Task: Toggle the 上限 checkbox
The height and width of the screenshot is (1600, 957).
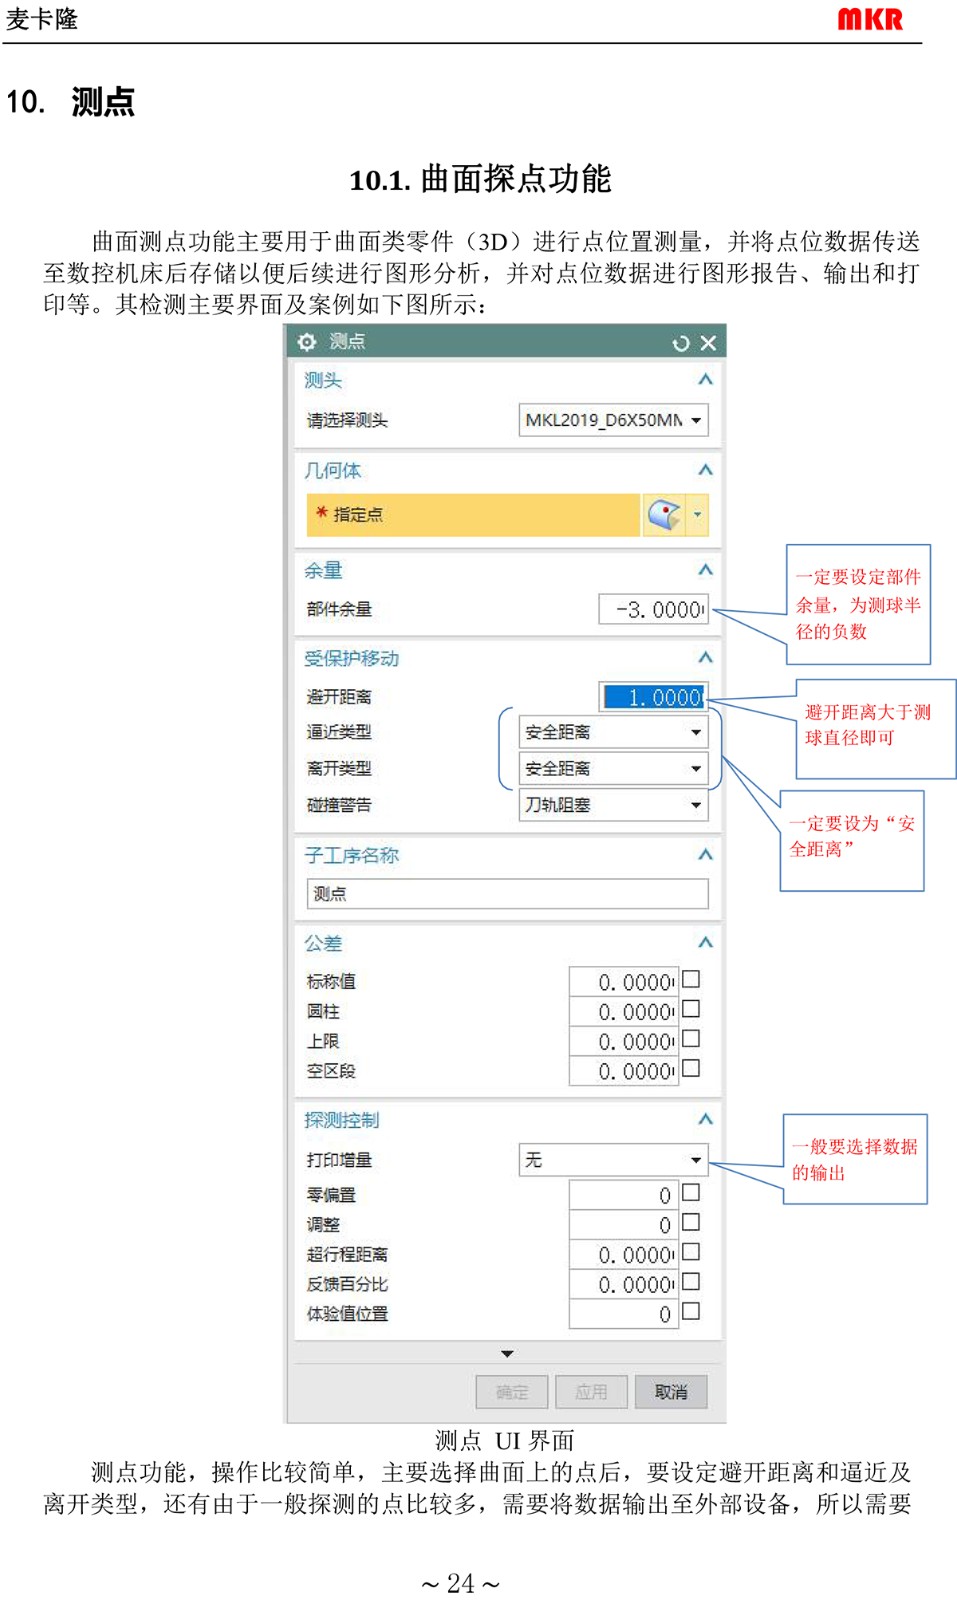Action: click(x=691, y=1039)
